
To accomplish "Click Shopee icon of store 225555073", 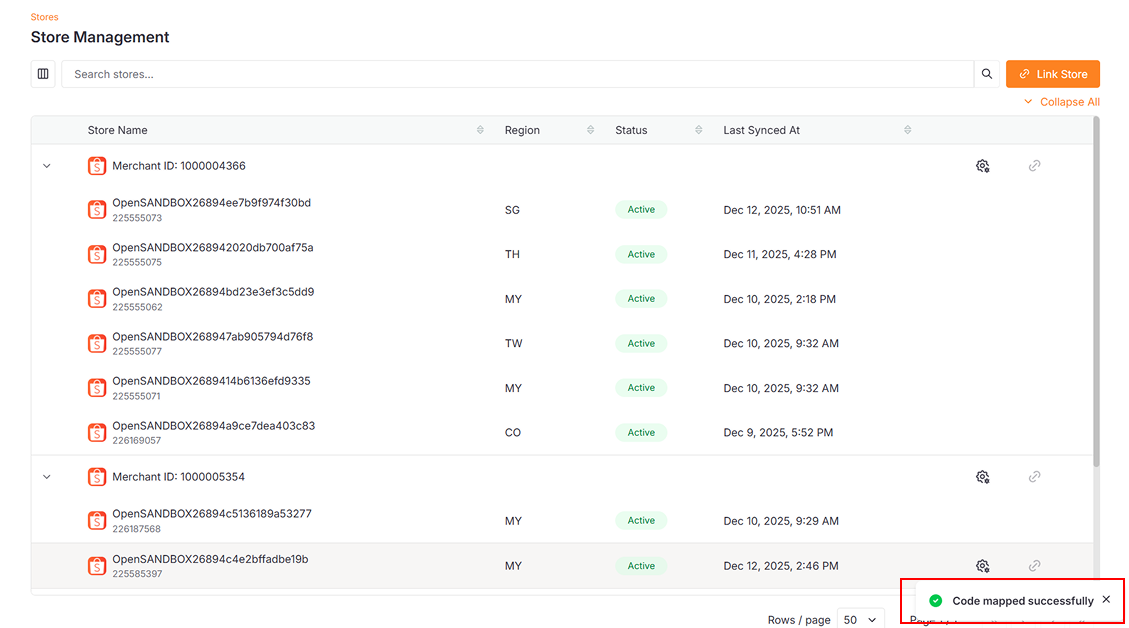I will click(x=97, y=210).
